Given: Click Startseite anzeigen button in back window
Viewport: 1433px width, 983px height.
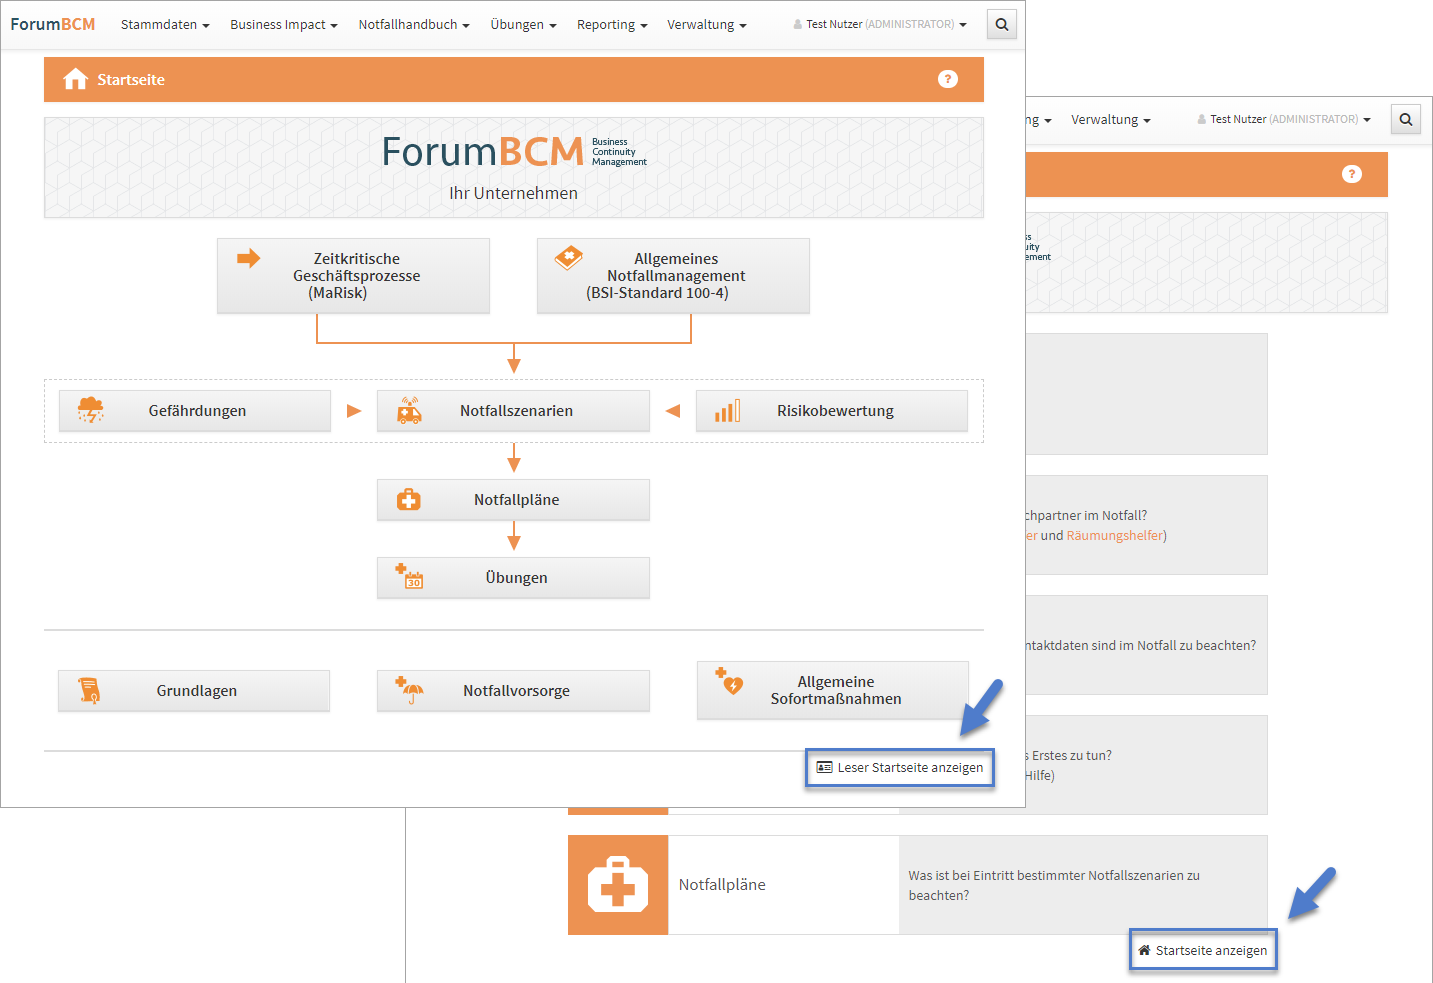Looking at the screenshot, I should pos(1203,950).
